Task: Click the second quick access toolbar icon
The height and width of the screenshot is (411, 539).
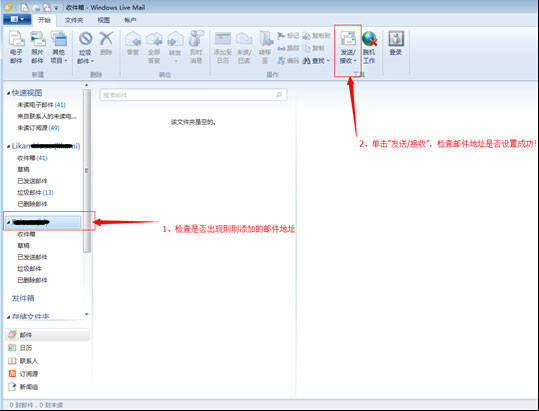Action: [x=36, y=8]
